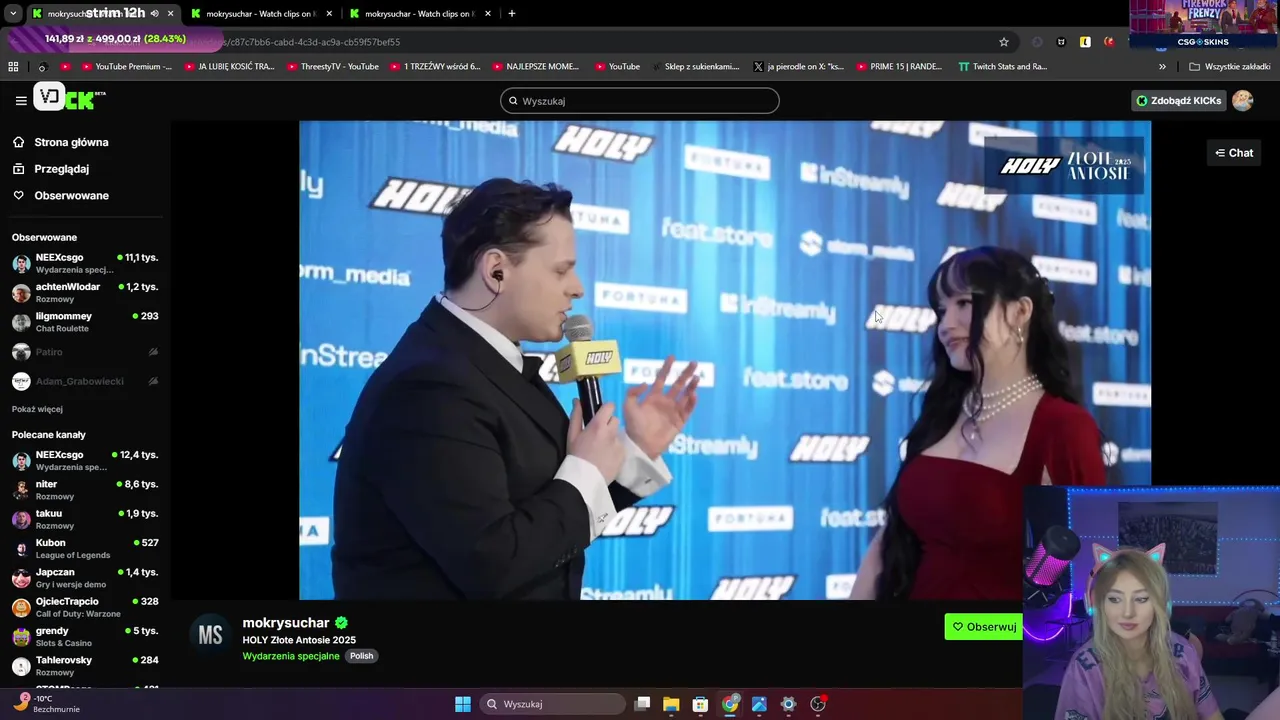This screenshot has height=720, width=1280.
Task: Open achtenWlodar channel in sidebar
Action: (x=85, y=293)
